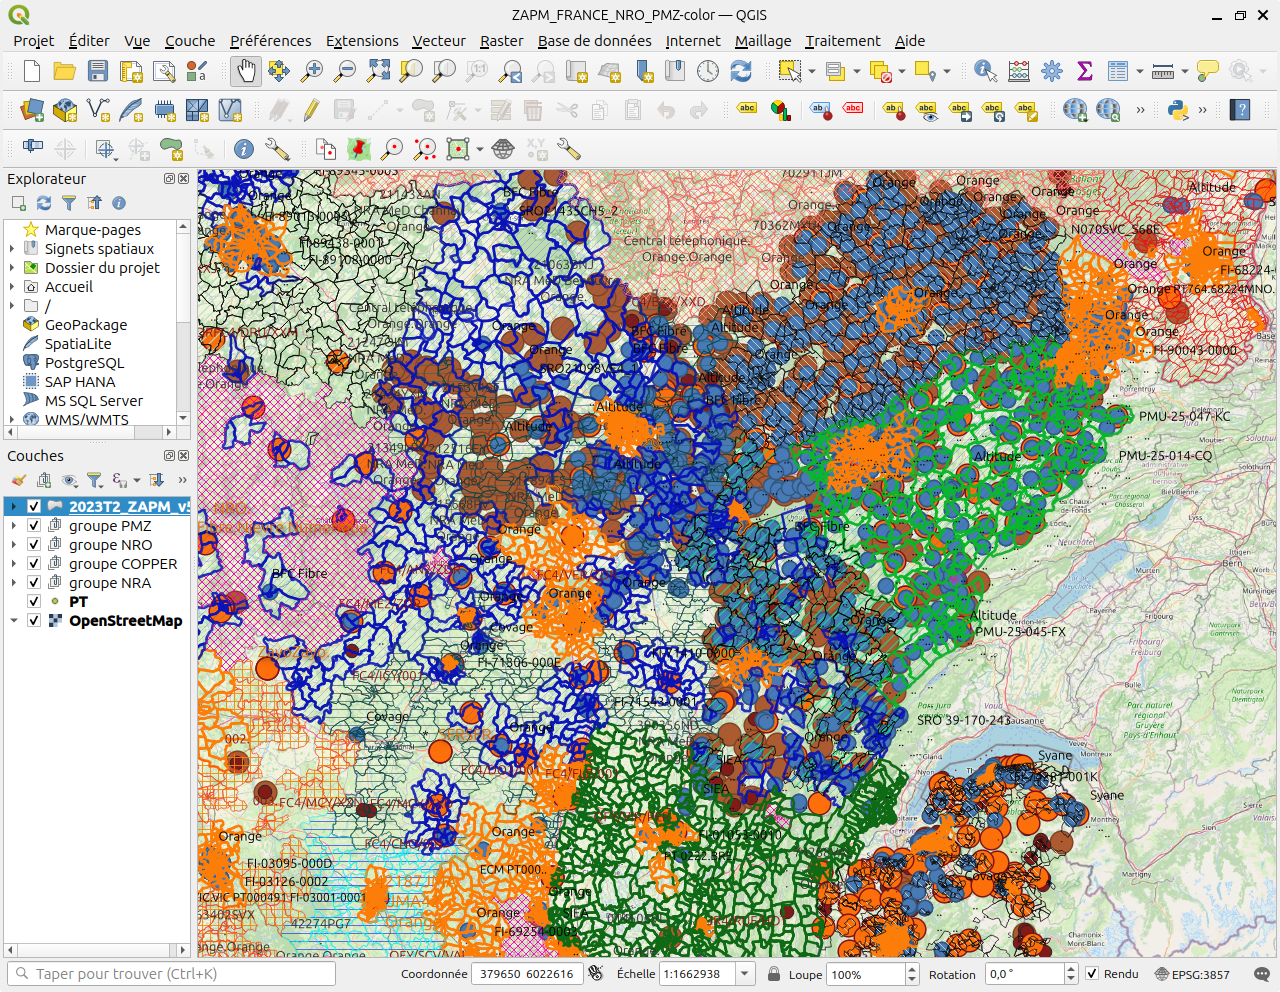The height and width of the screenshot is (992, 1280).
Task: Open the Traitement menu
Action: [843, 41]
